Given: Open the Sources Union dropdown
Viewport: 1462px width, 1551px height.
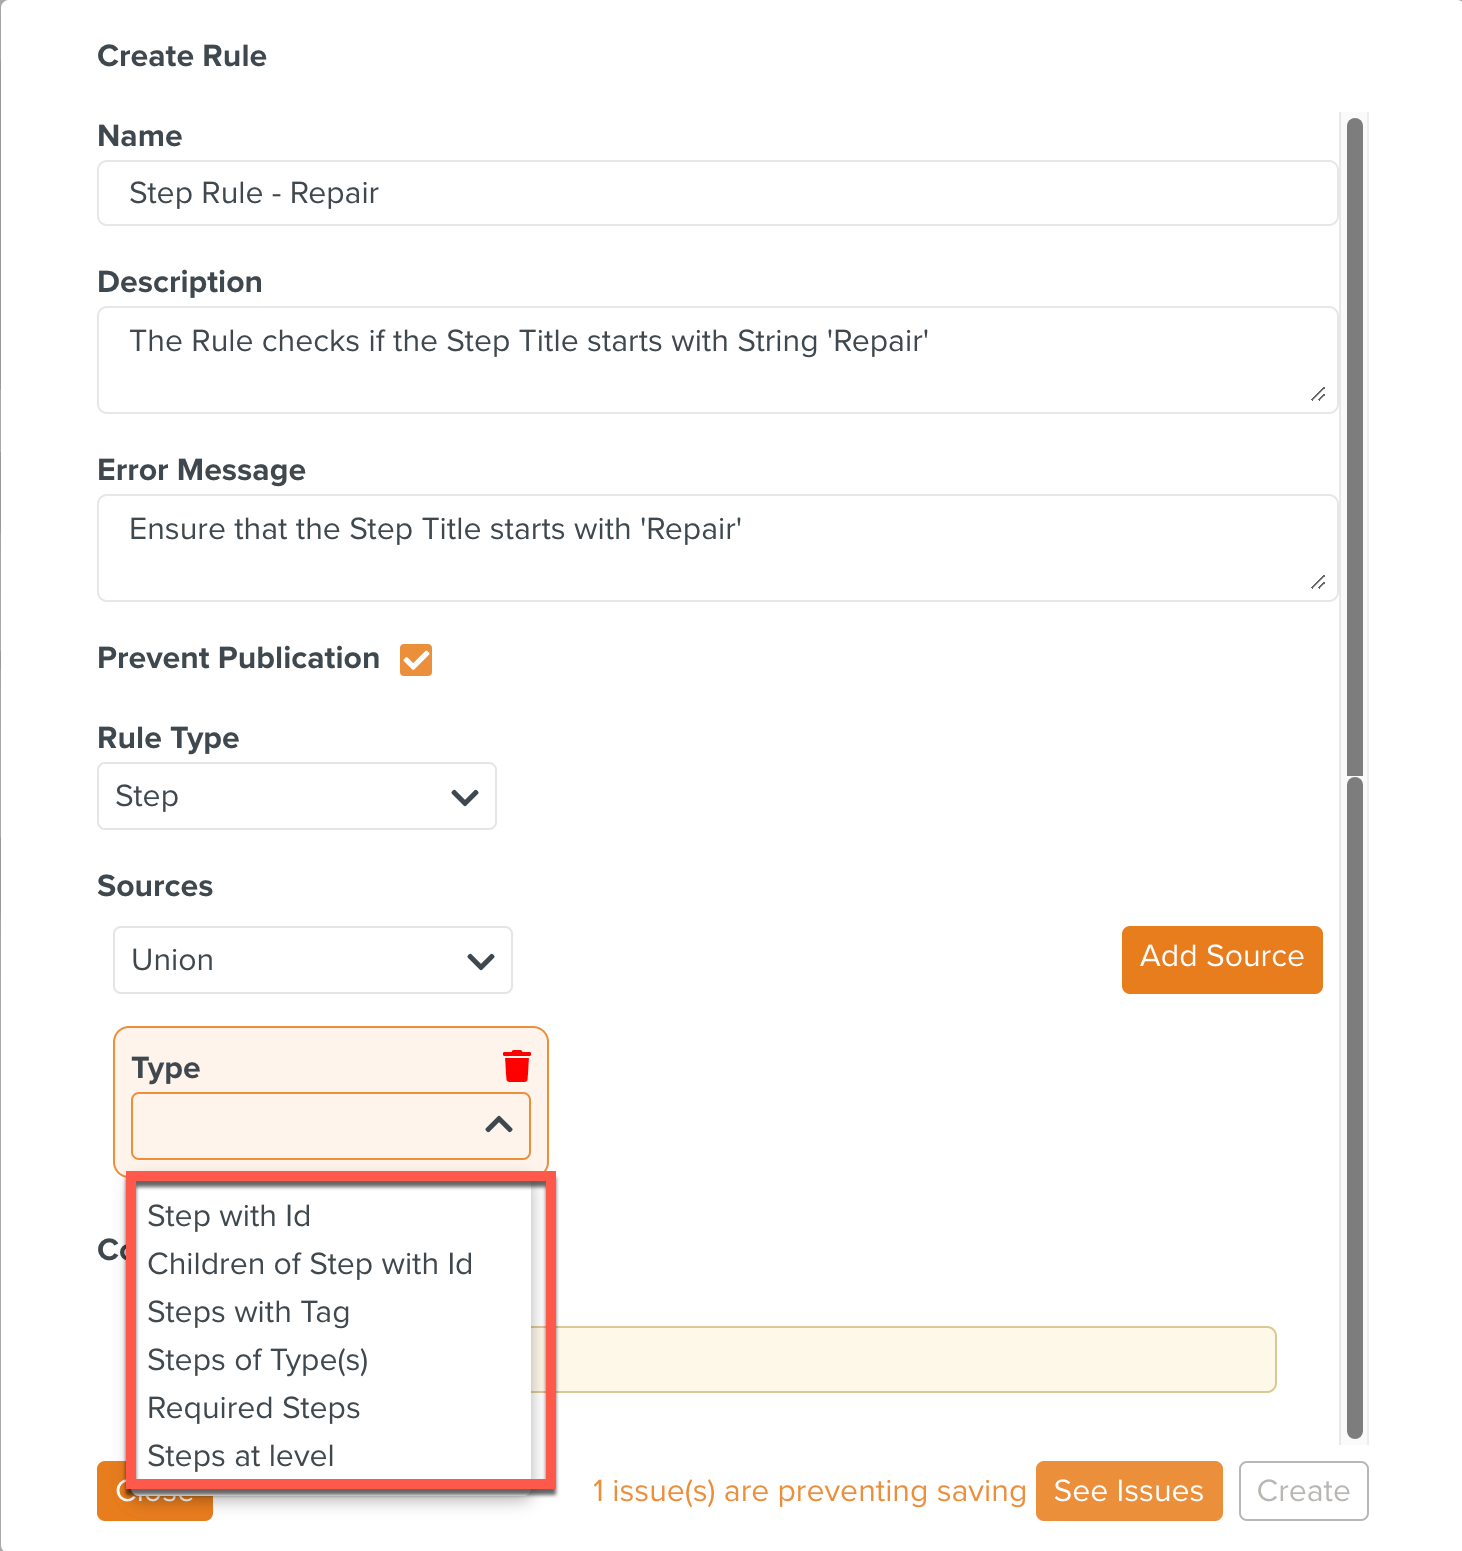Looking at the screenshot, I should pos(312,960).
